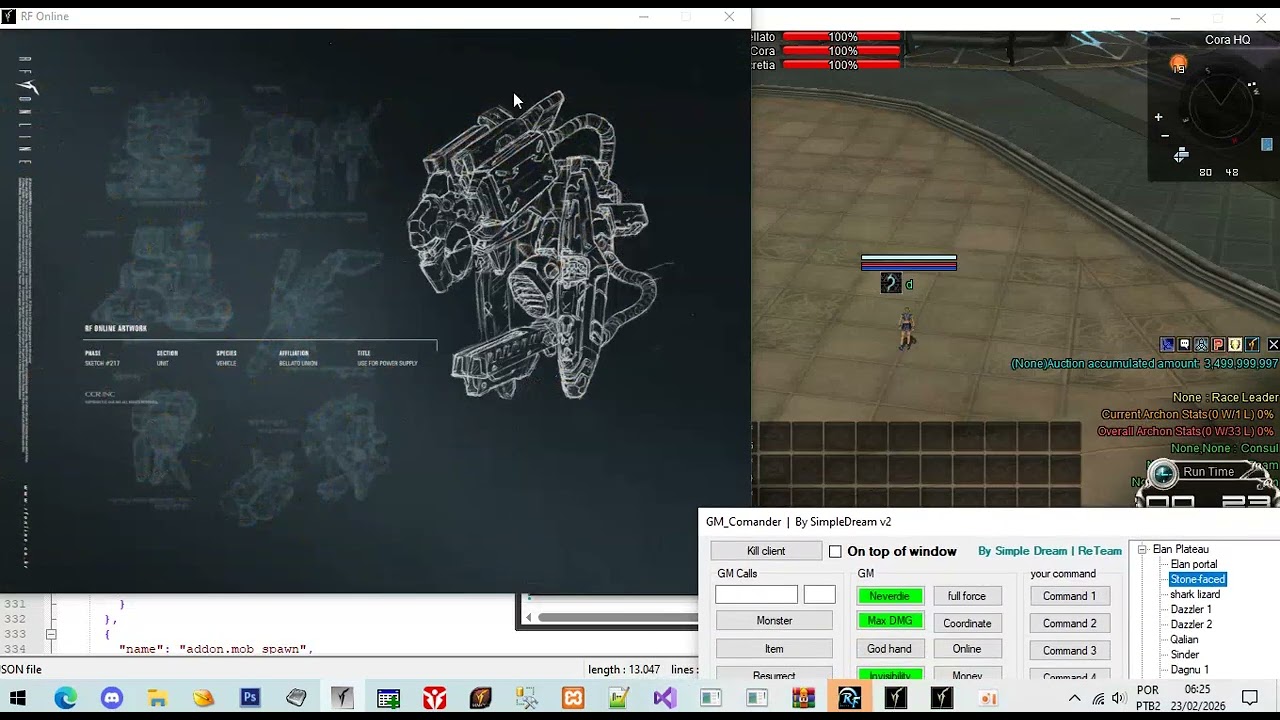Click minimap zoom out minus button
Image resolution: width=1280 pixels, height=720 pixels.
(1164, 135)
